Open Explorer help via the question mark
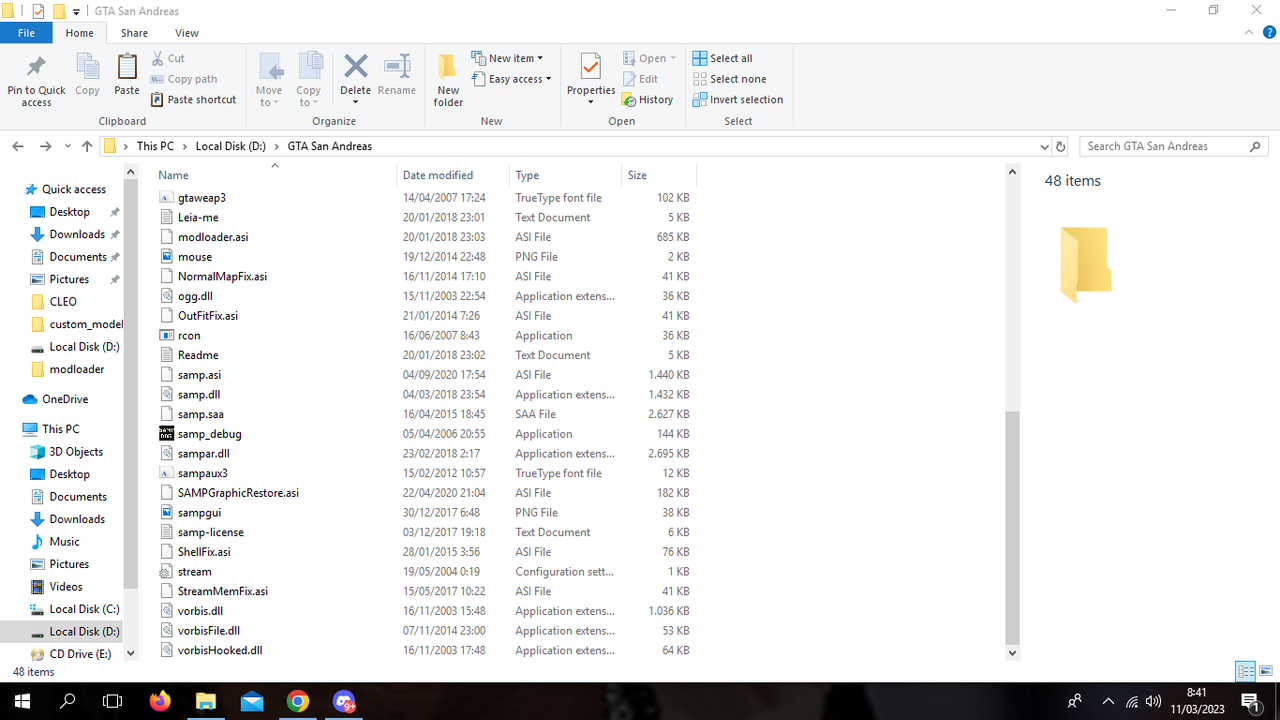 pos(1267,33)
